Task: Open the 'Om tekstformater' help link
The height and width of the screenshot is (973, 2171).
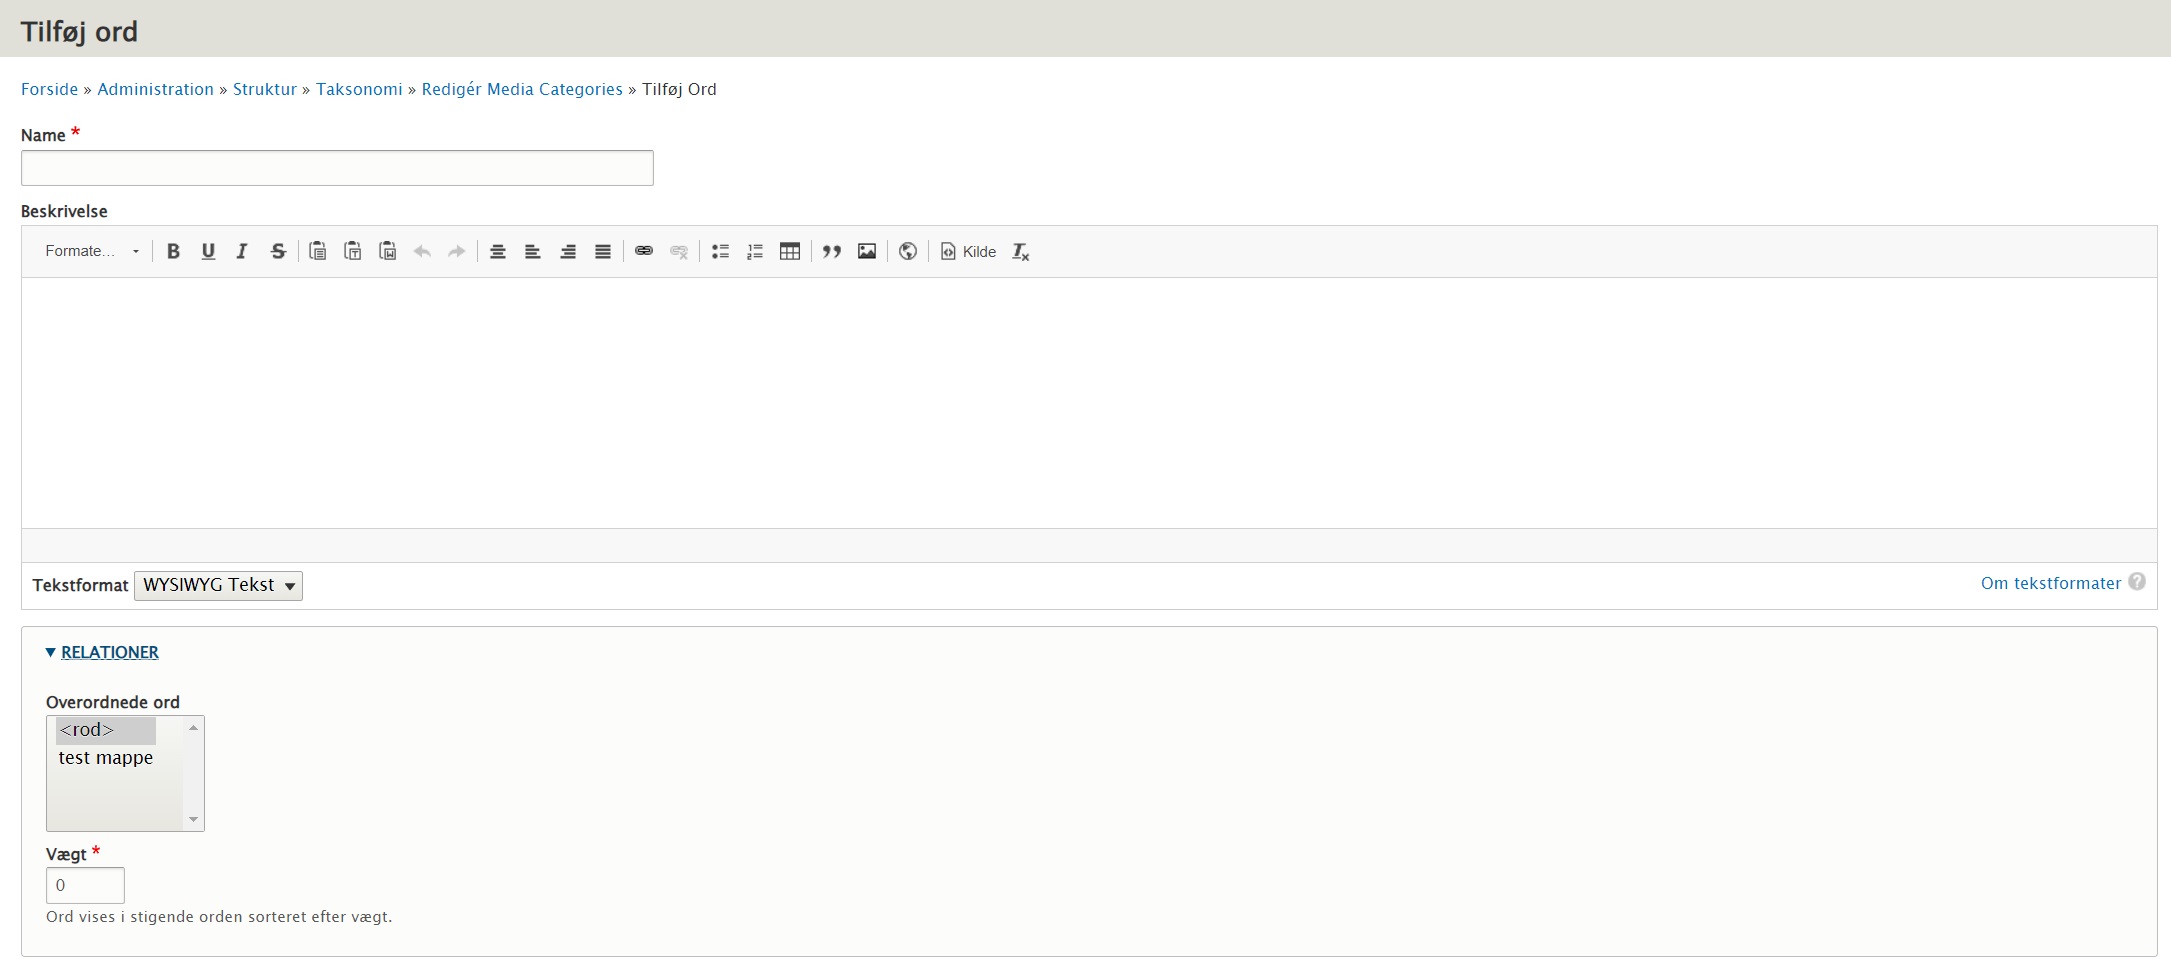Action: coord(2050,583)
